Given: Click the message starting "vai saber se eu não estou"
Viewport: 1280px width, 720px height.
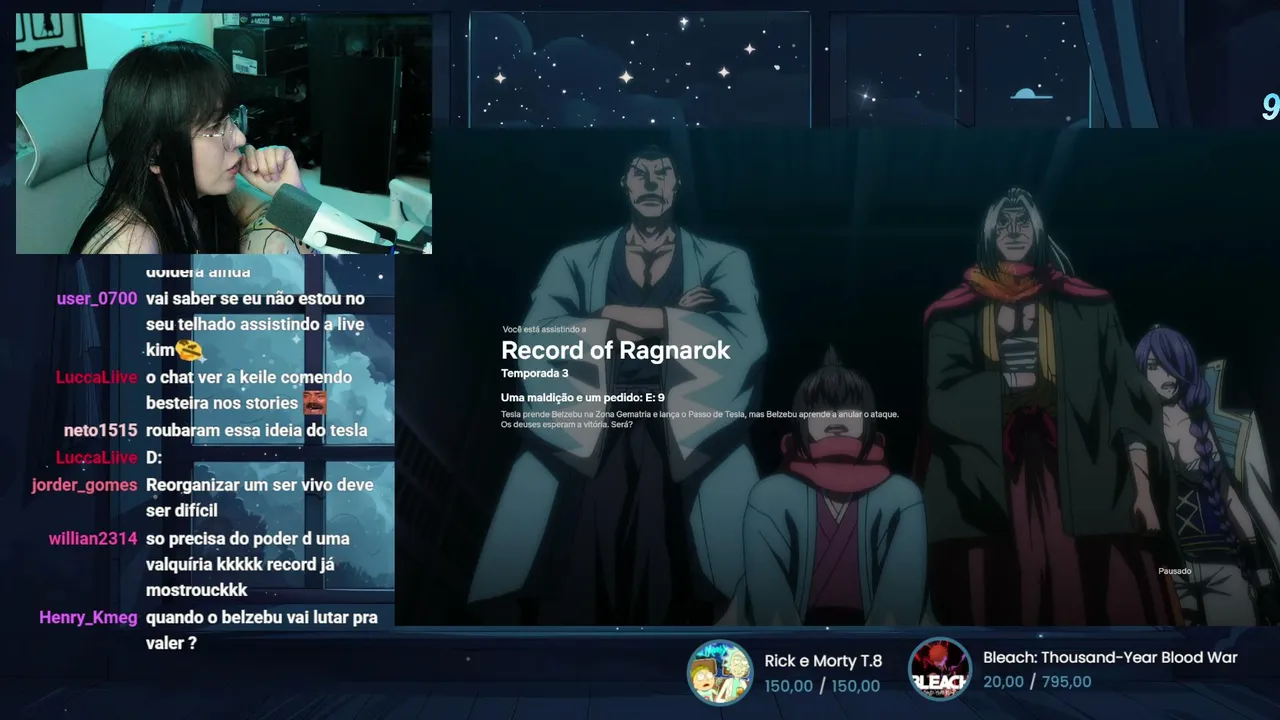Looking at the screenshot, I should tap(256, 324).
